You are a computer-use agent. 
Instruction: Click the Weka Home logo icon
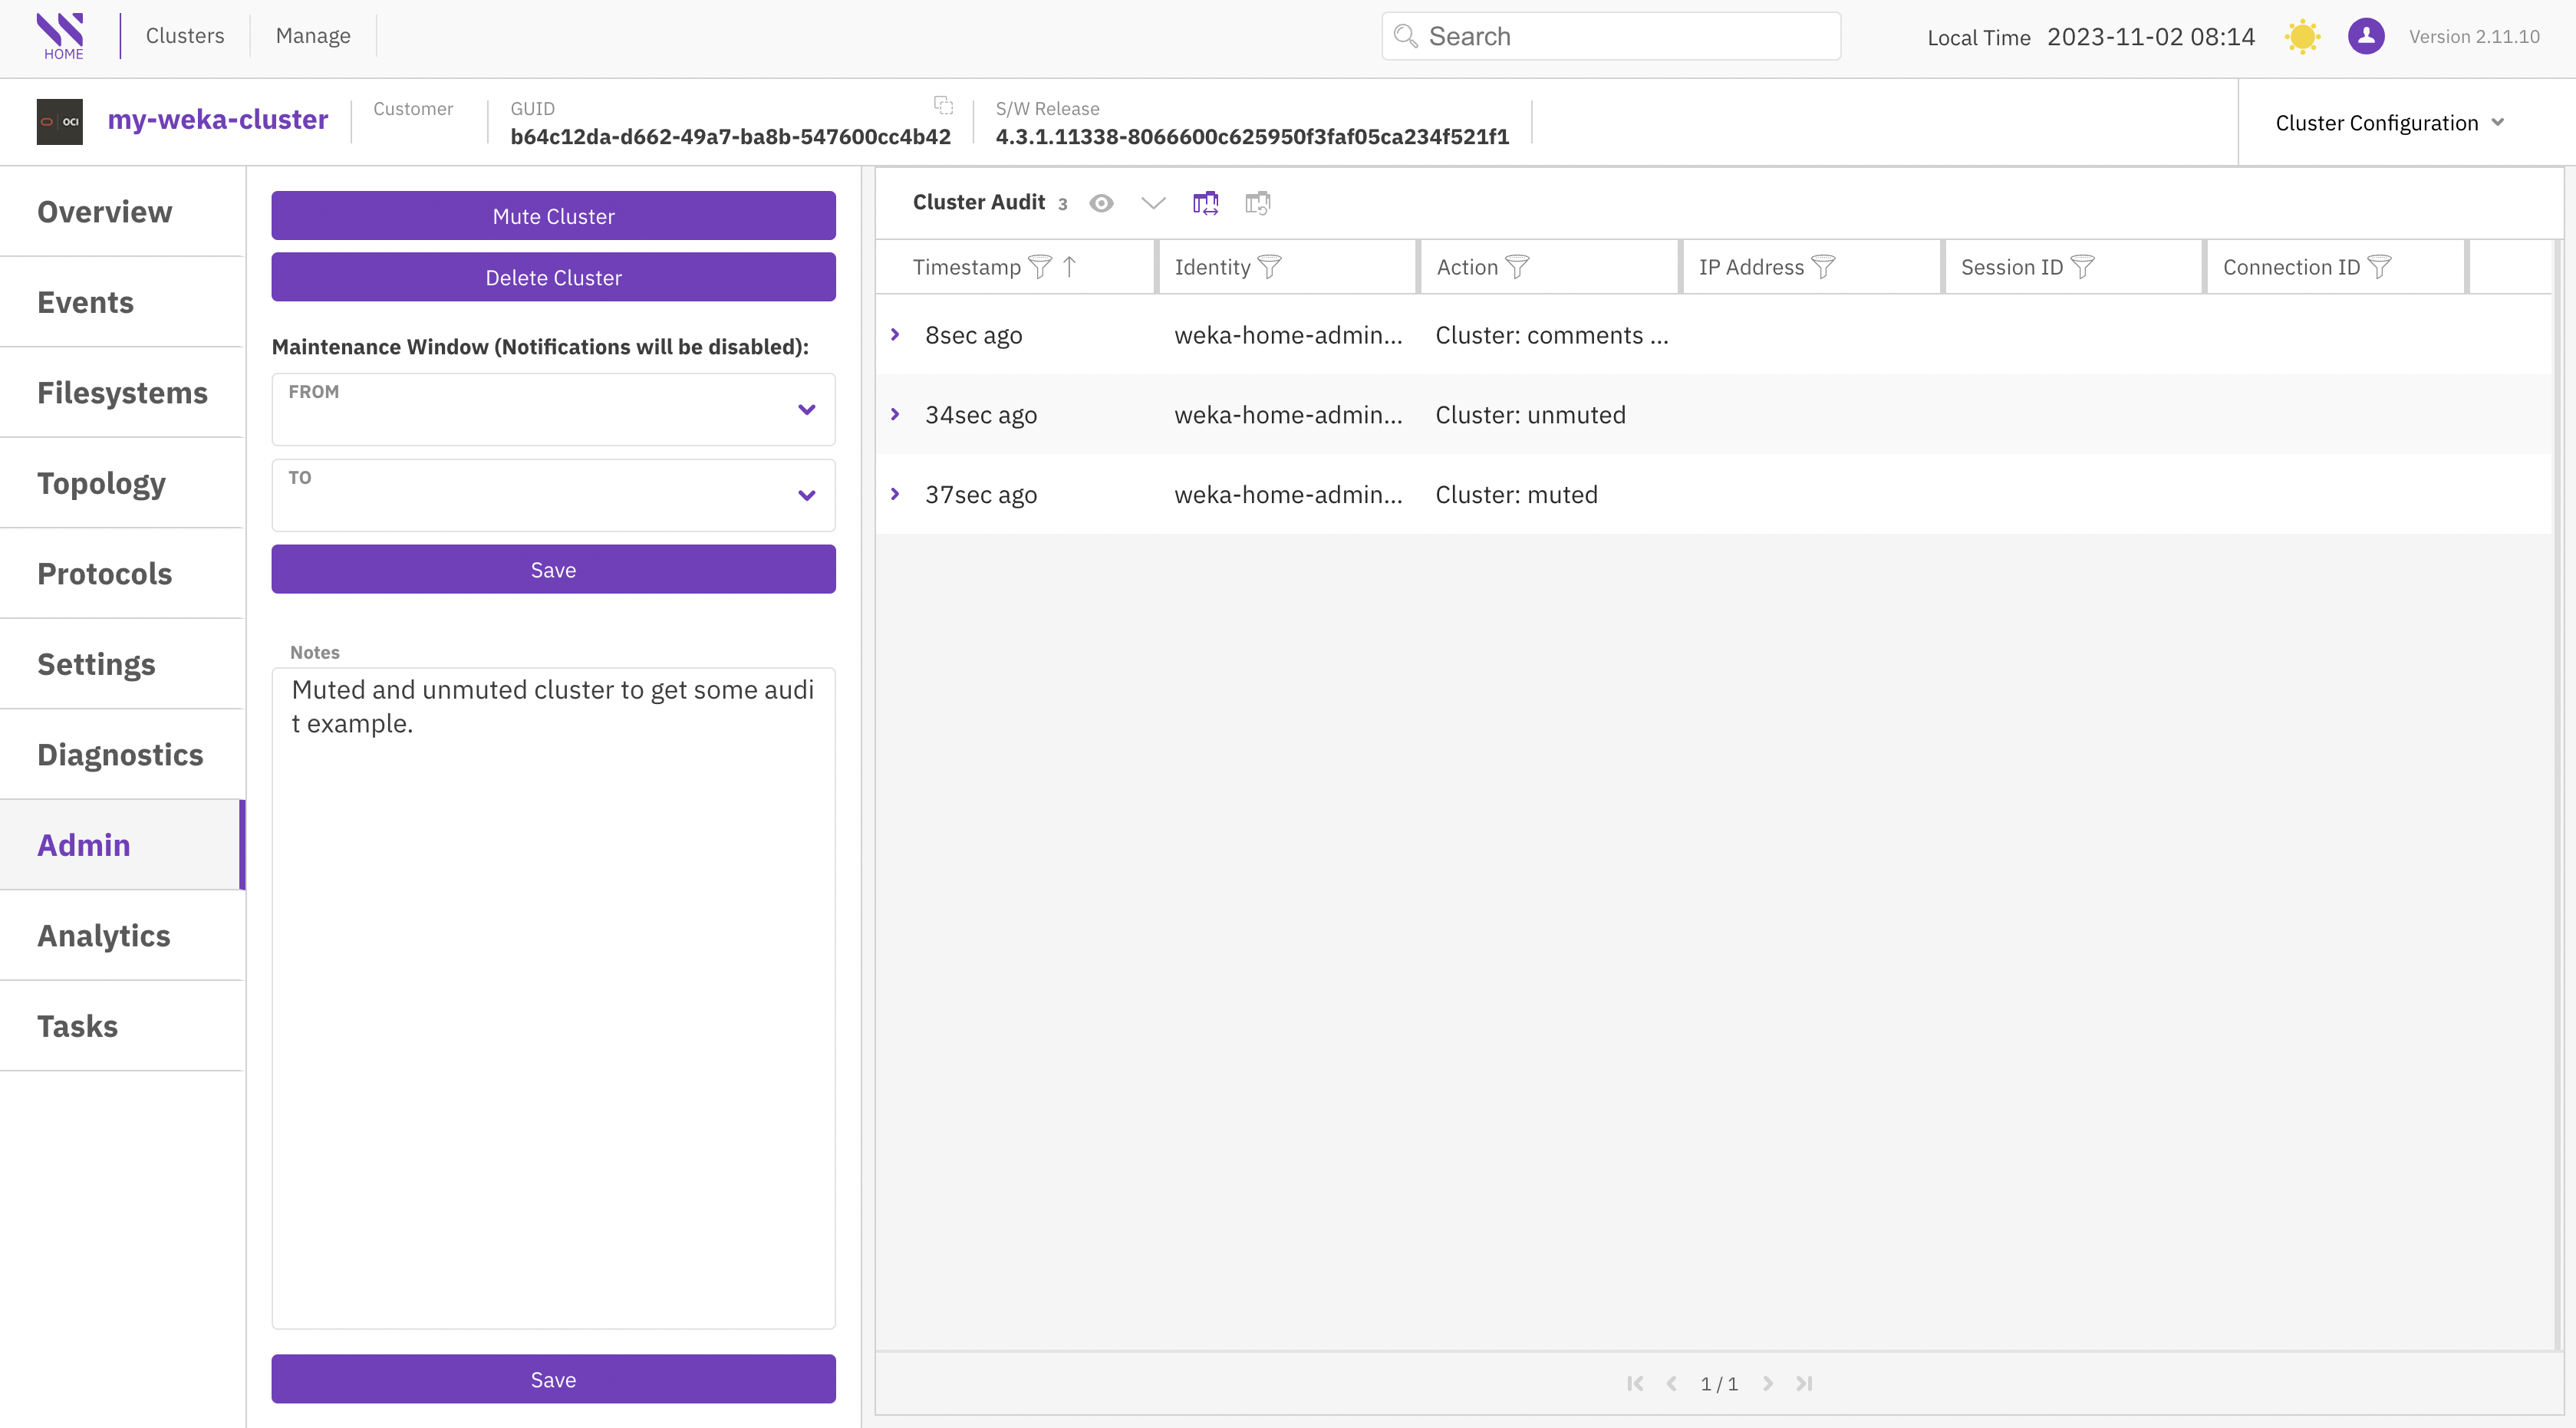(61, 36)
